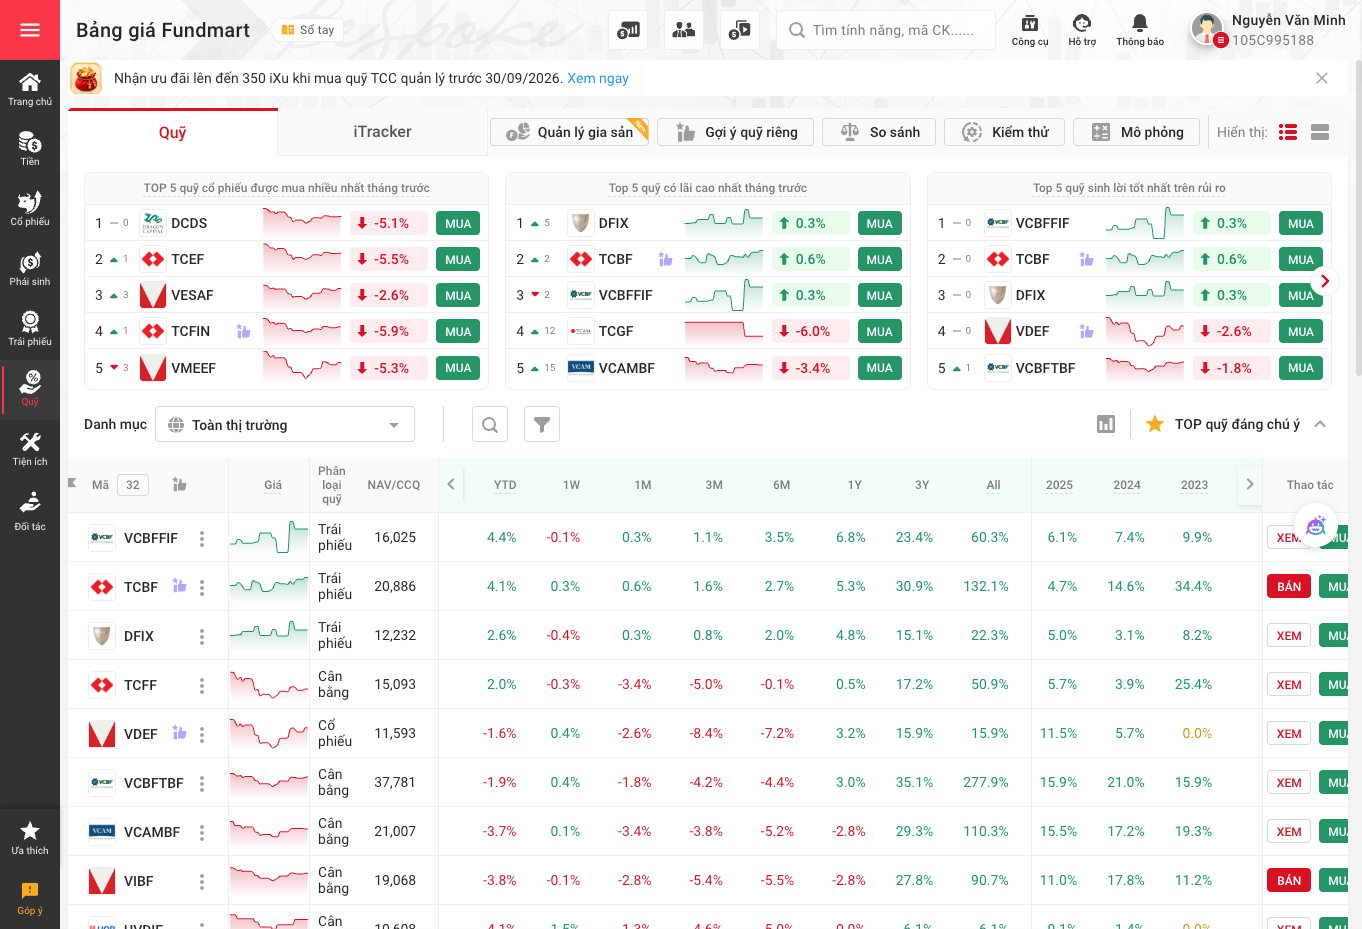Click VDEF fund name in table
This screenshot has width=1362, height=929.
coord(141,734)
